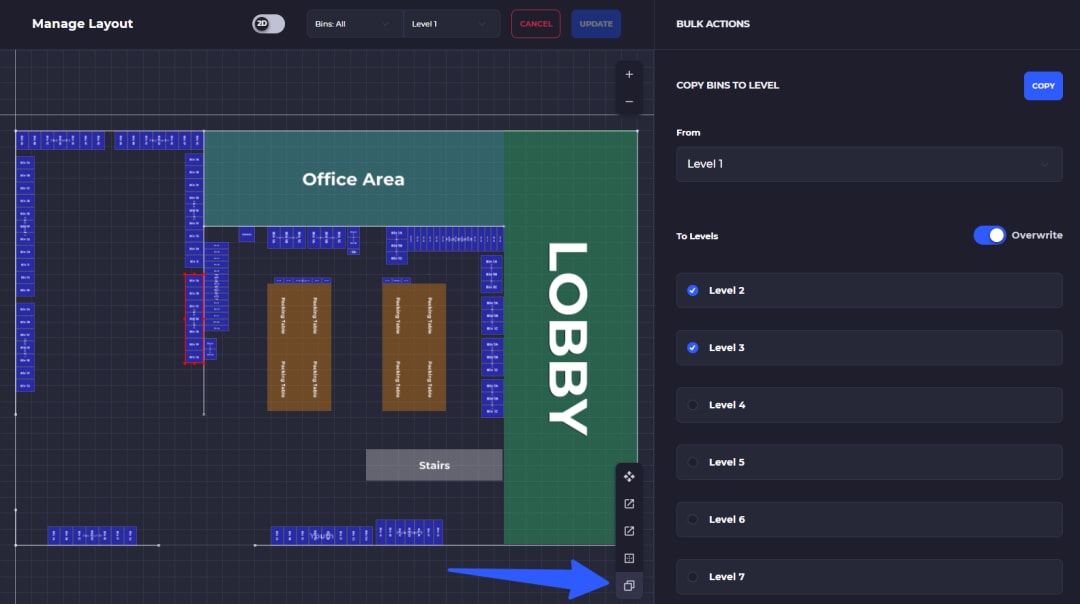Viewport: 1080px width, 604px height.
Task: Uncheck the Level 3 checkbox
Action: point(692,348)
